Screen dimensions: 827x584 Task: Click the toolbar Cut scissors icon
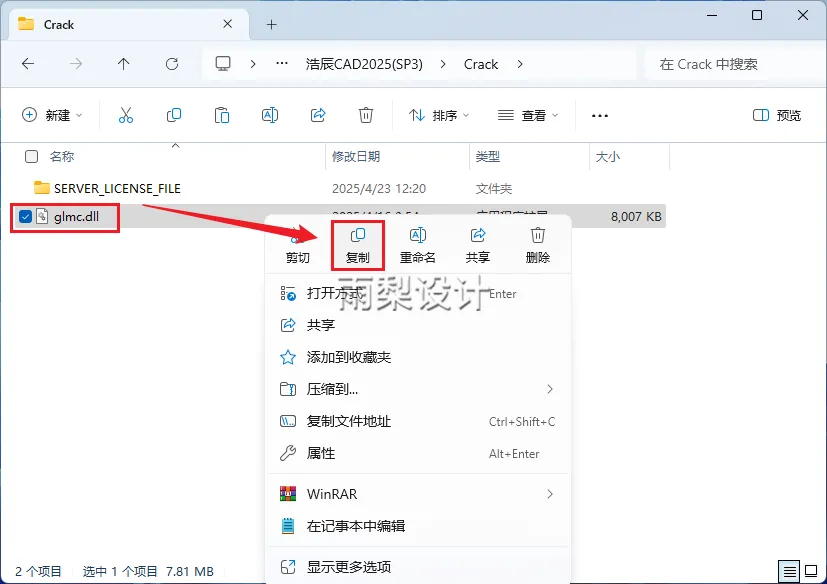[126, 115]
